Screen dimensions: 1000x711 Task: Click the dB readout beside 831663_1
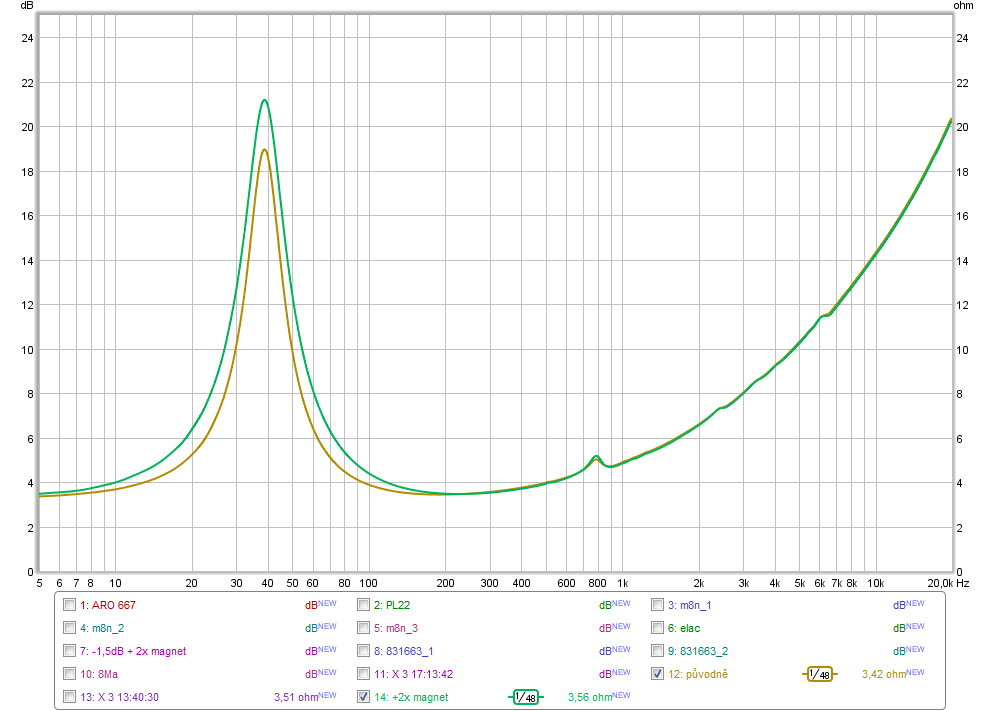(605, 651)
